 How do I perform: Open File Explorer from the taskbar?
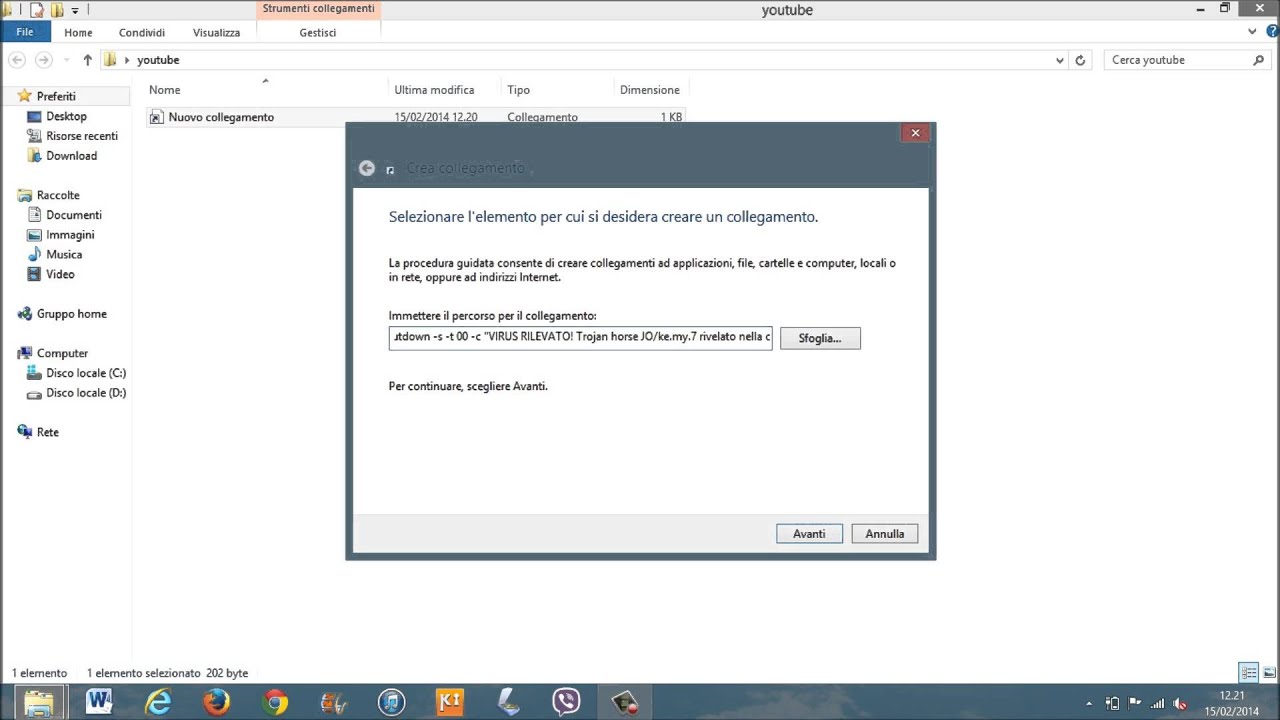tap(39, 702)
